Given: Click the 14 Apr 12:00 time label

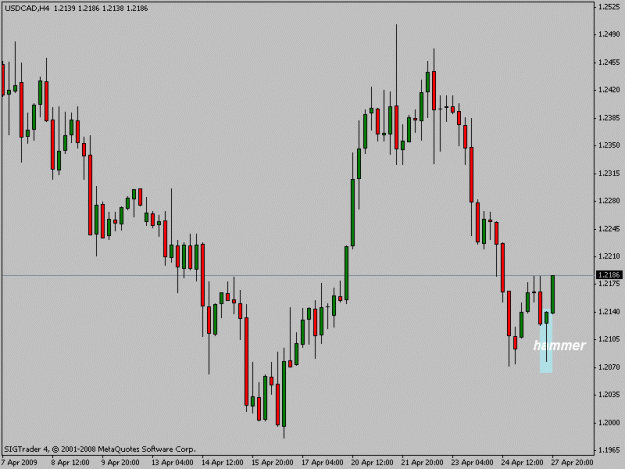Looking at the screenshot, I should [222, 463].
